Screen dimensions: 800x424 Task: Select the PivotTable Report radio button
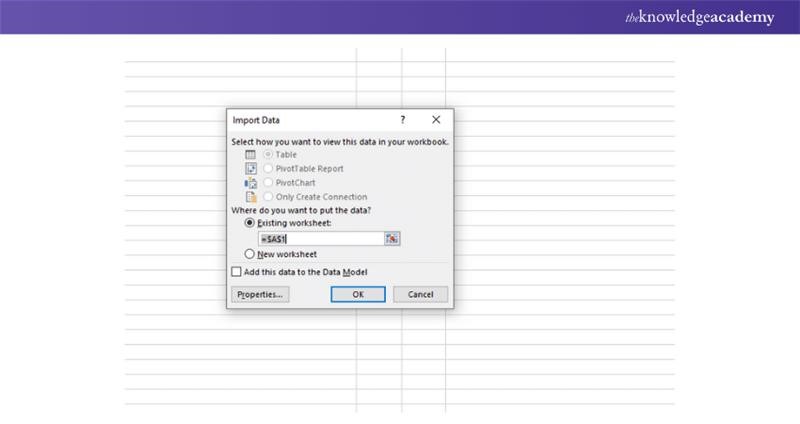coord(267,169)
